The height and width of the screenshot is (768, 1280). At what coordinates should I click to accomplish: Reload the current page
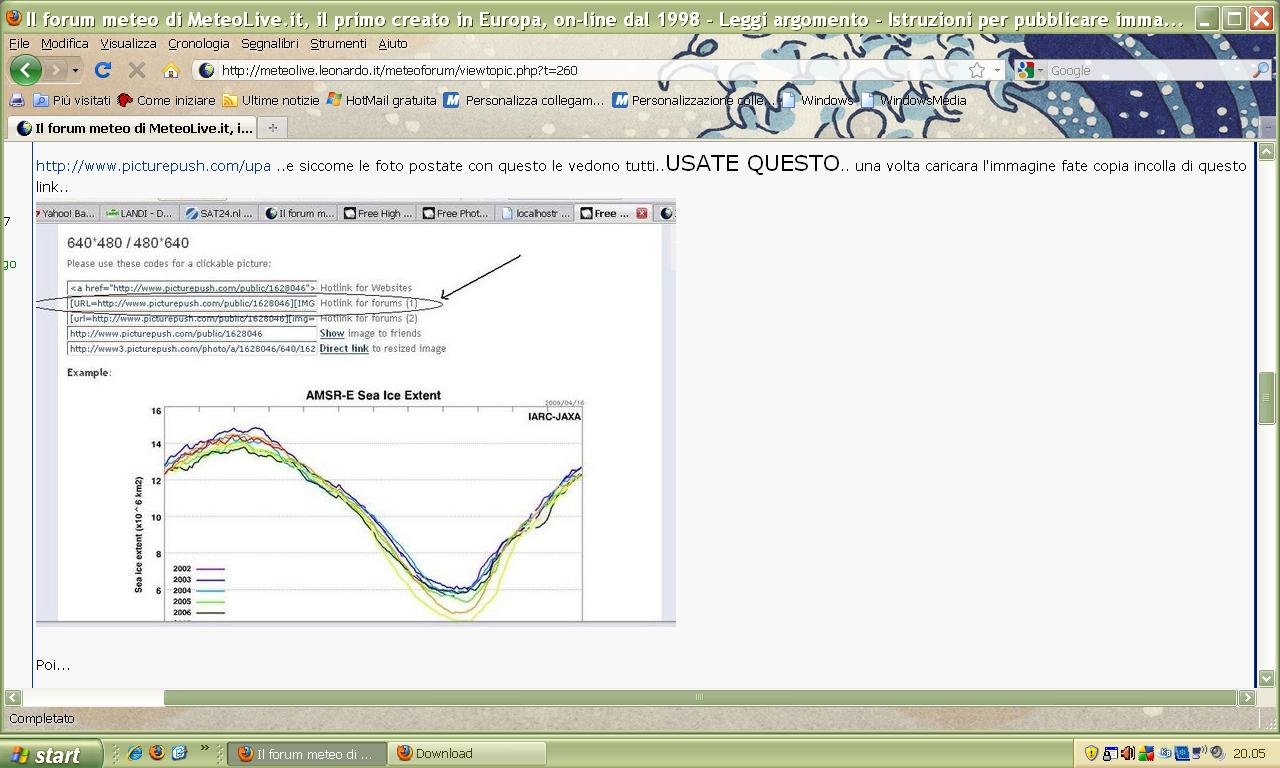pos(102,70)
